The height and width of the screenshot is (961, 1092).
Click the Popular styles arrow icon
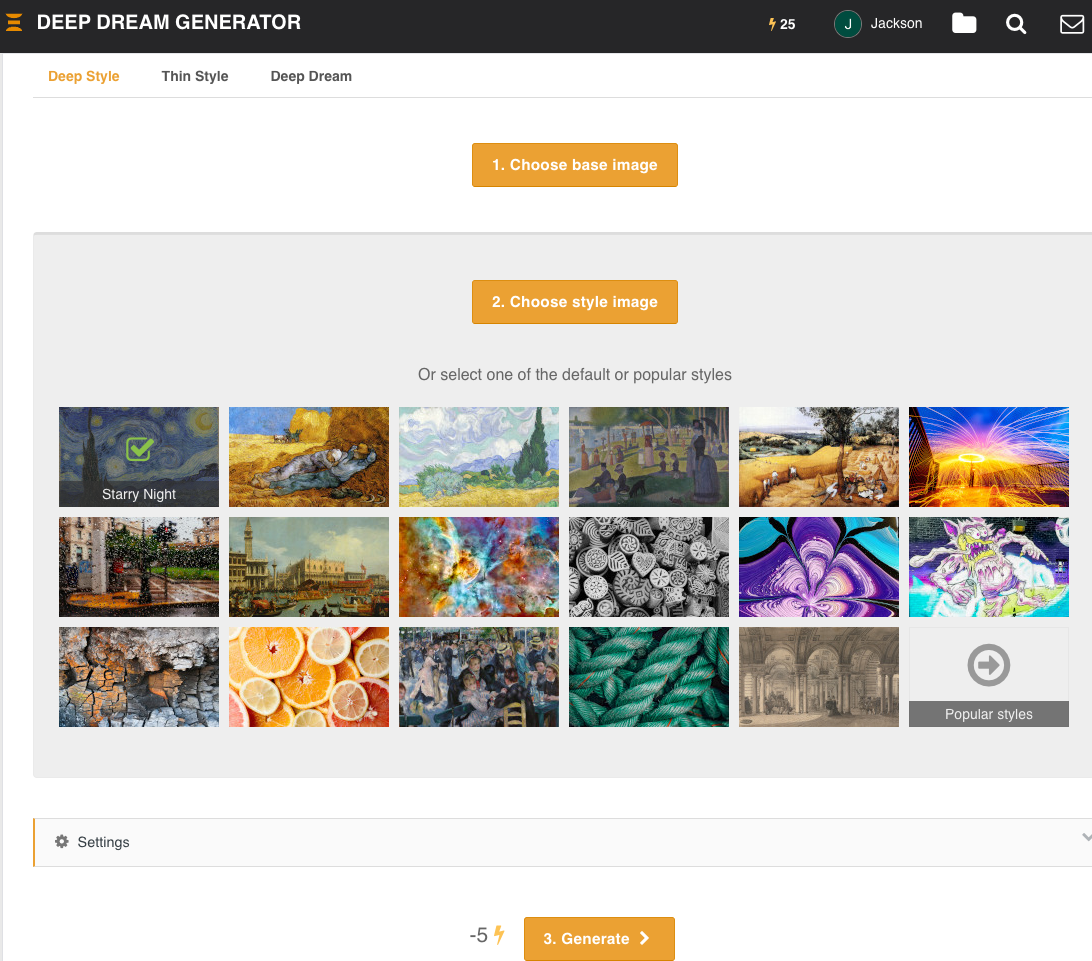988,666
